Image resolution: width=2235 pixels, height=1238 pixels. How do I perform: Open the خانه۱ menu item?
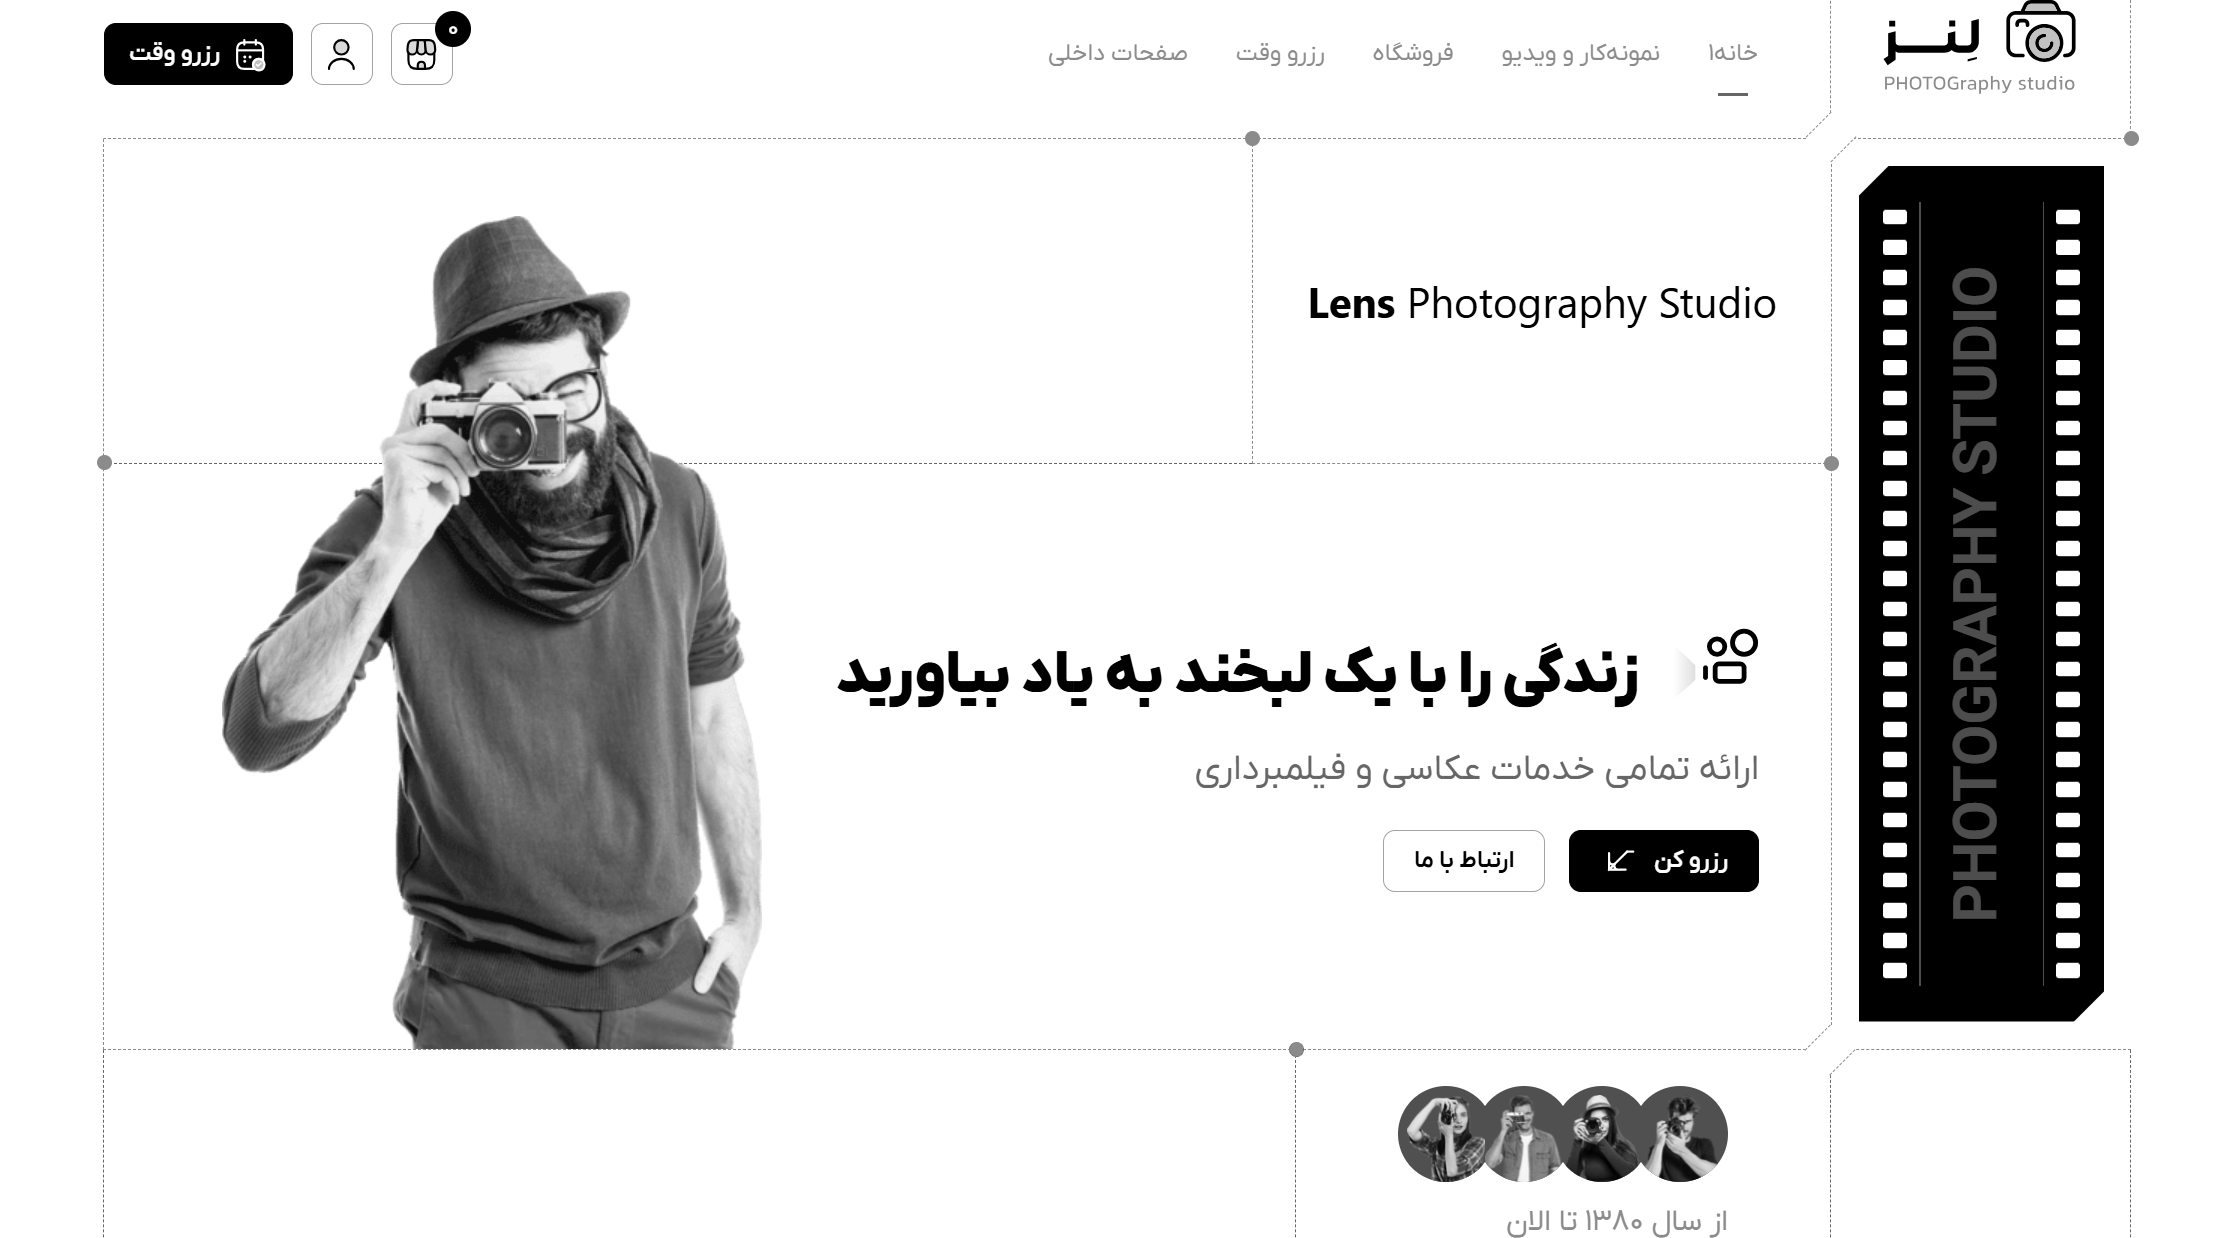pos(1733,53)
